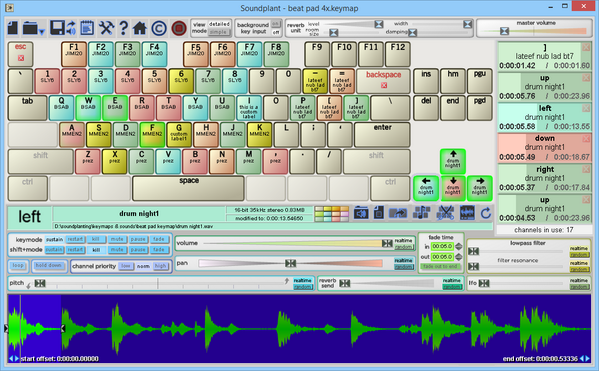This screenshot has height=371, width=599.
Task: Adjust fade out time stepper arrows
Action: click(x=458, y=257)
